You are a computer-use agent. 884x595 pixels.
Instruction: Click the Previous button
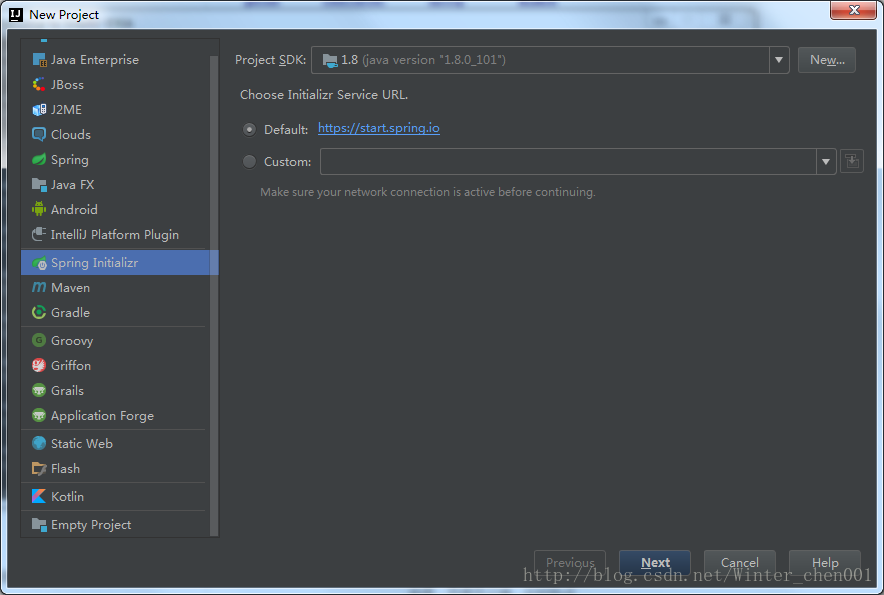pyautogui.click(x=570, y=562)
